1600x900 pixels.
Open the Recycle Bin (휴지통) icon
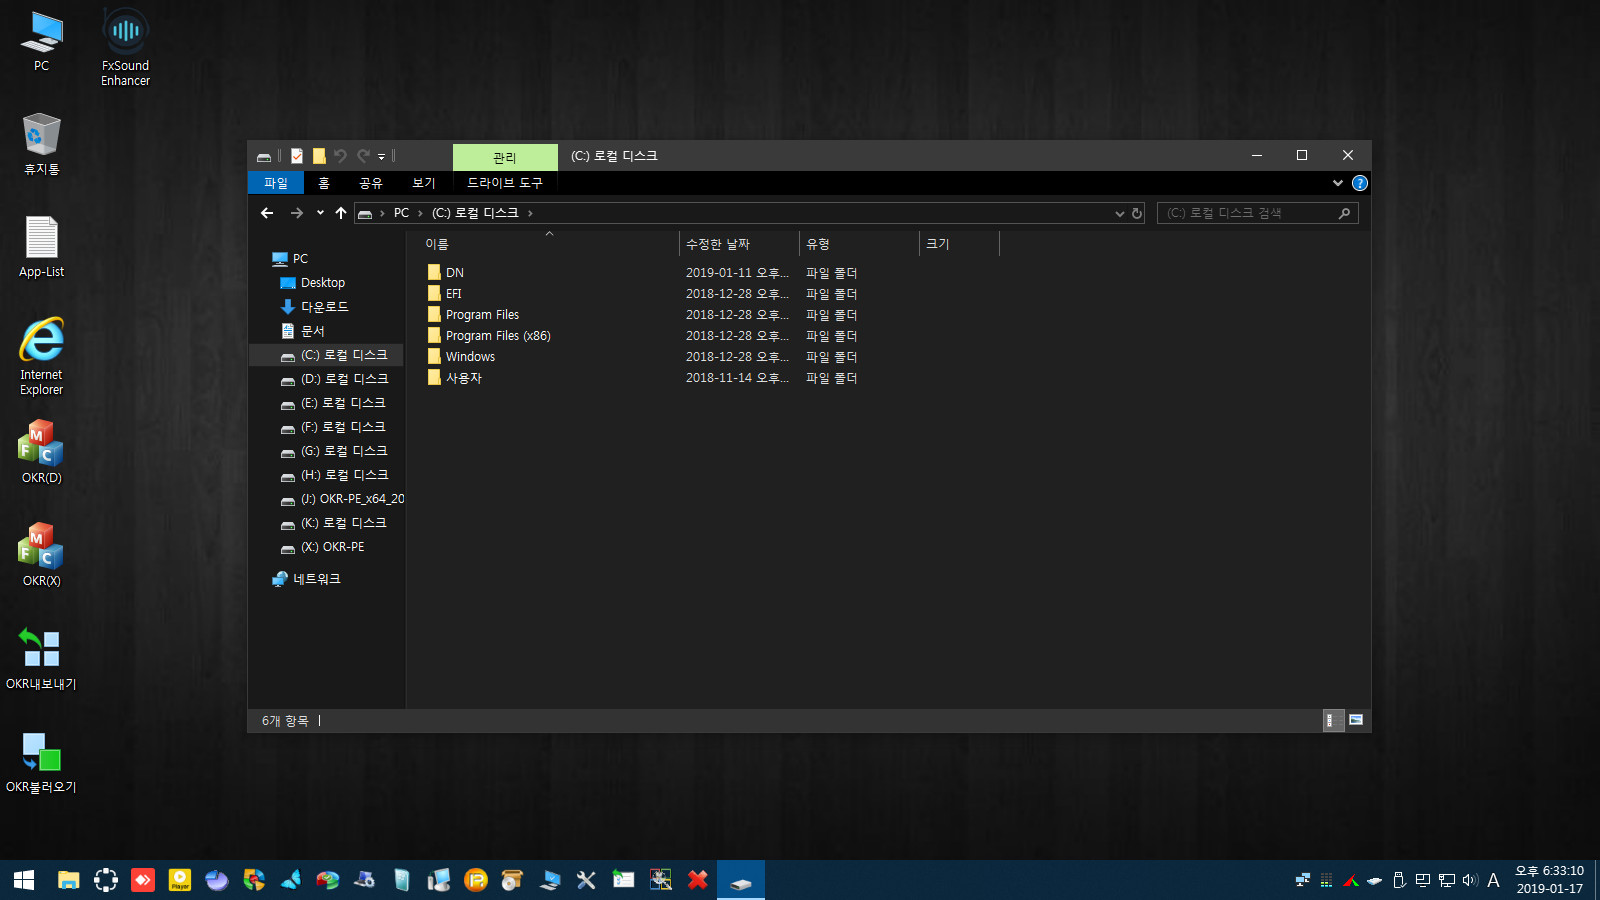(x=41, y=144)
